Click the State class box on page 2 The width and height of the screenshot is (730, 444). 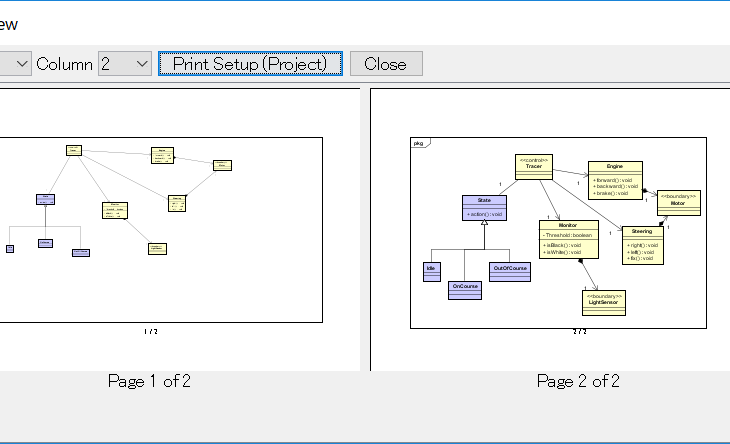[484, 207]
